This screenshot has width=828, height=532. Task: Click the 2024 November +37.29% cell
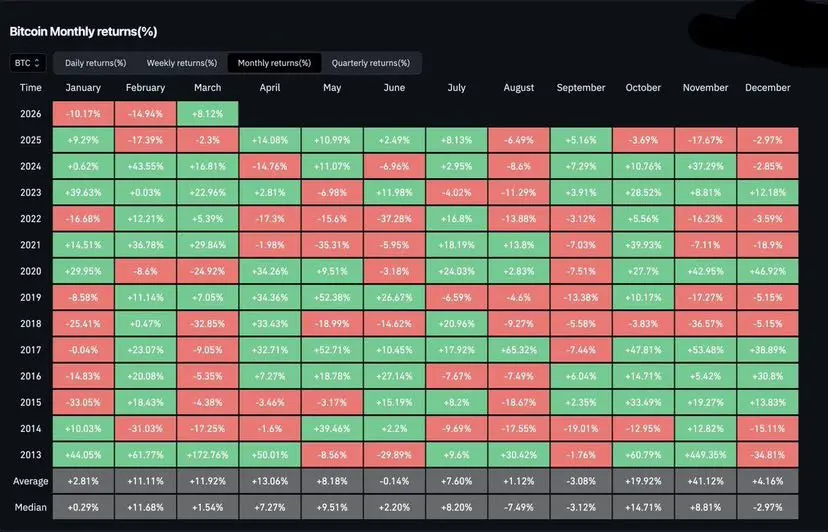click(705, 166)
